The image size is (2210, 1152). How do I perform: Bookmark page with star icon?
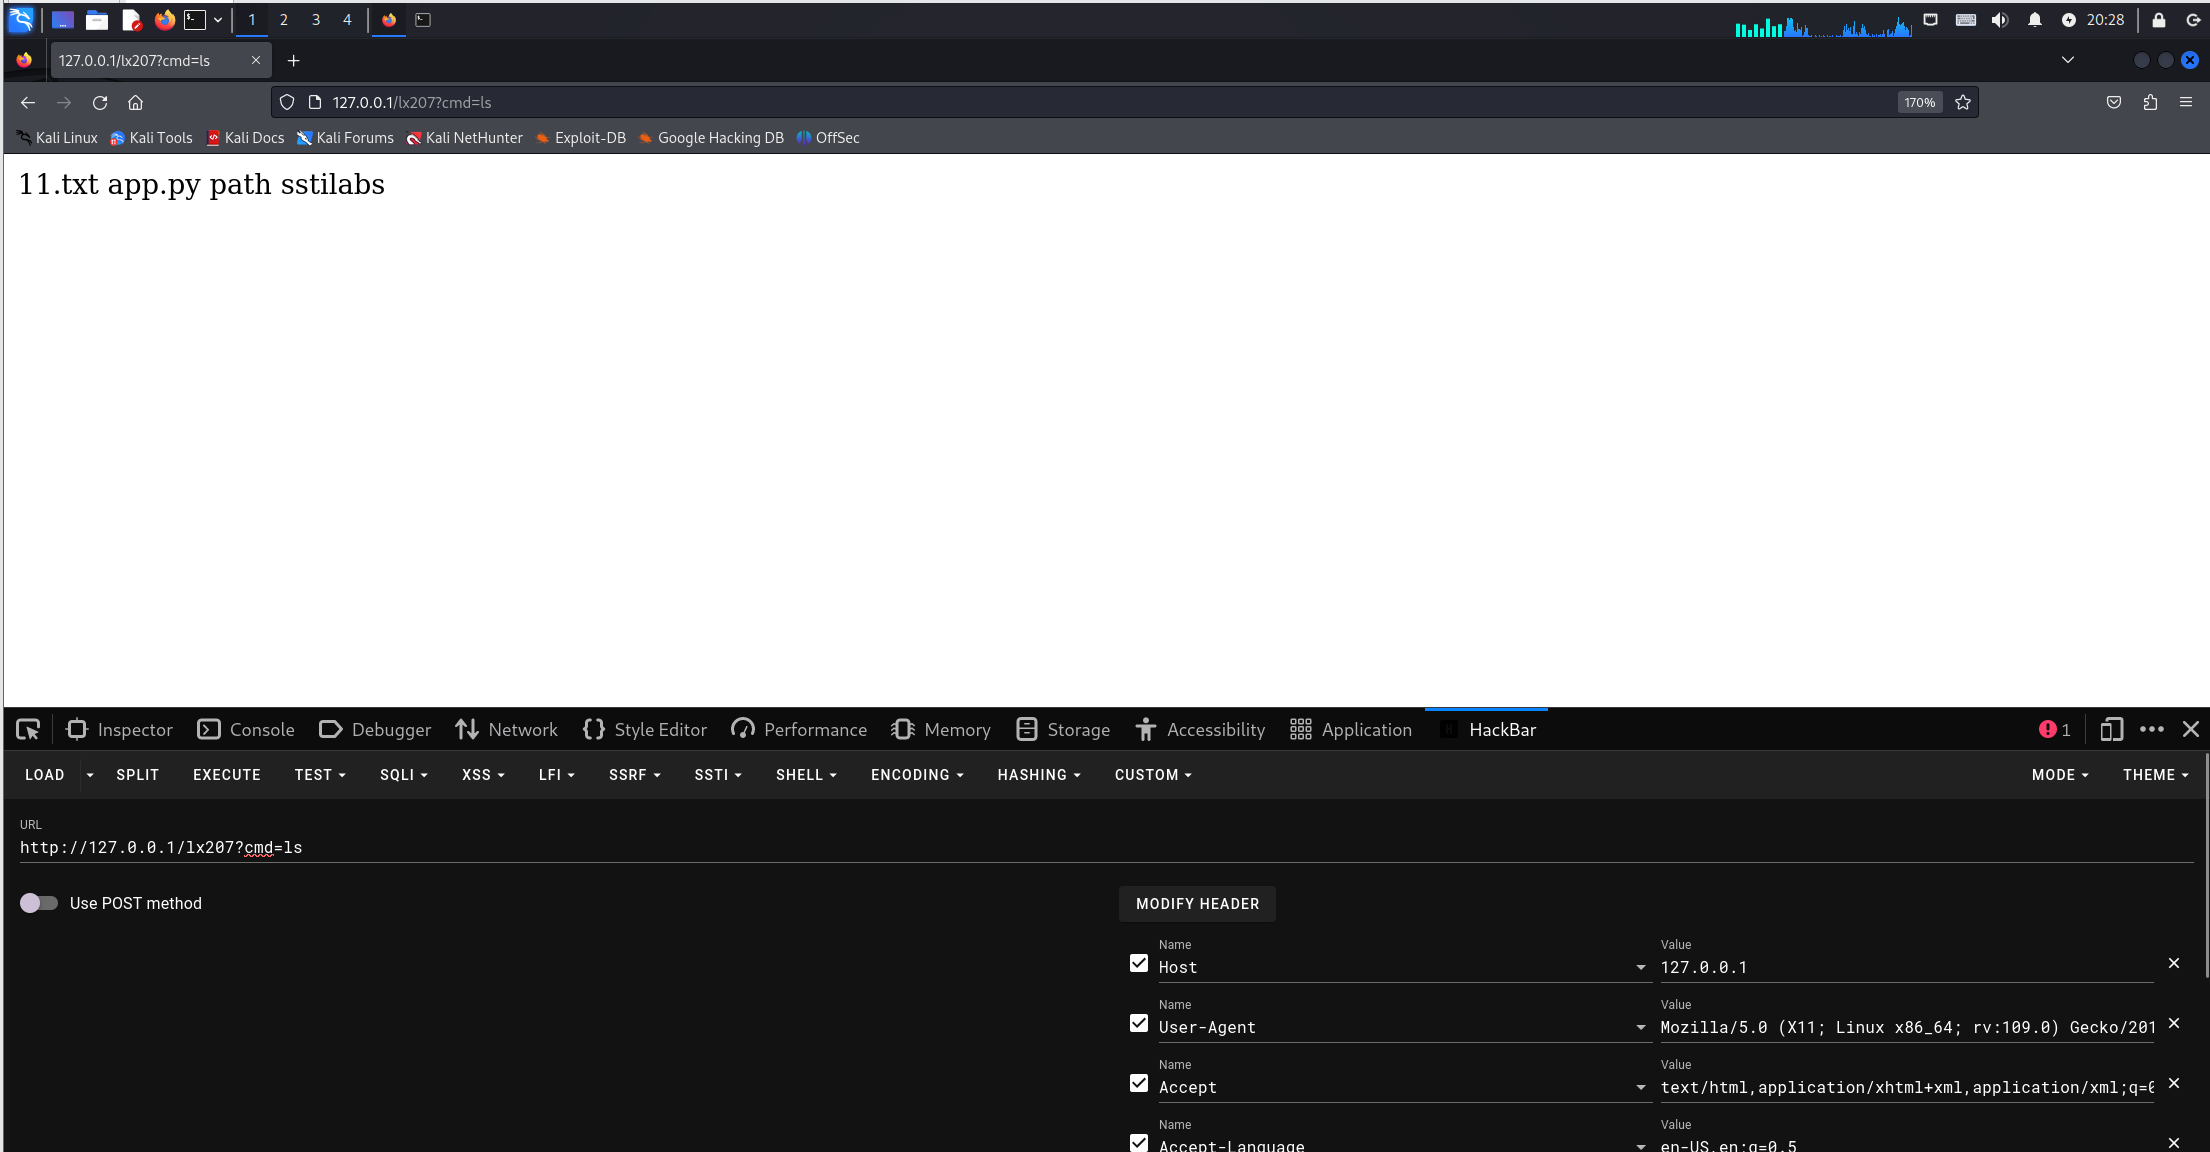(1962, 102)
